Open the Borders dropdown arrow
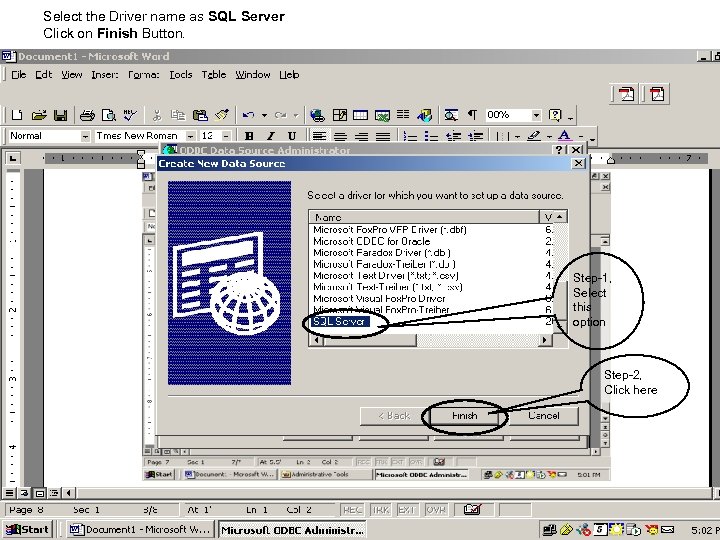This screenshot has width=720, height=540. coord(517,136)
